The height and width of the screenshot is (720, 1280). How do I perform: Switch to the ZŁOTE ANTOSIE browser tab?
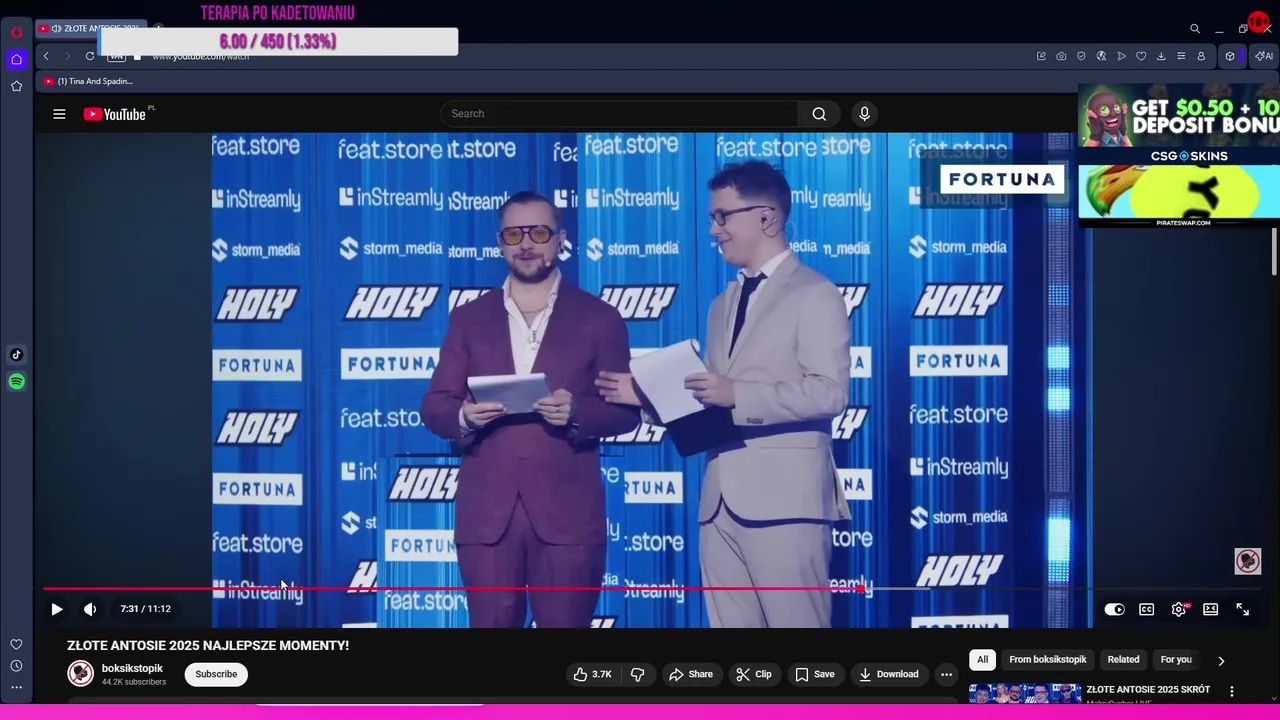click(x=92, y=28)
